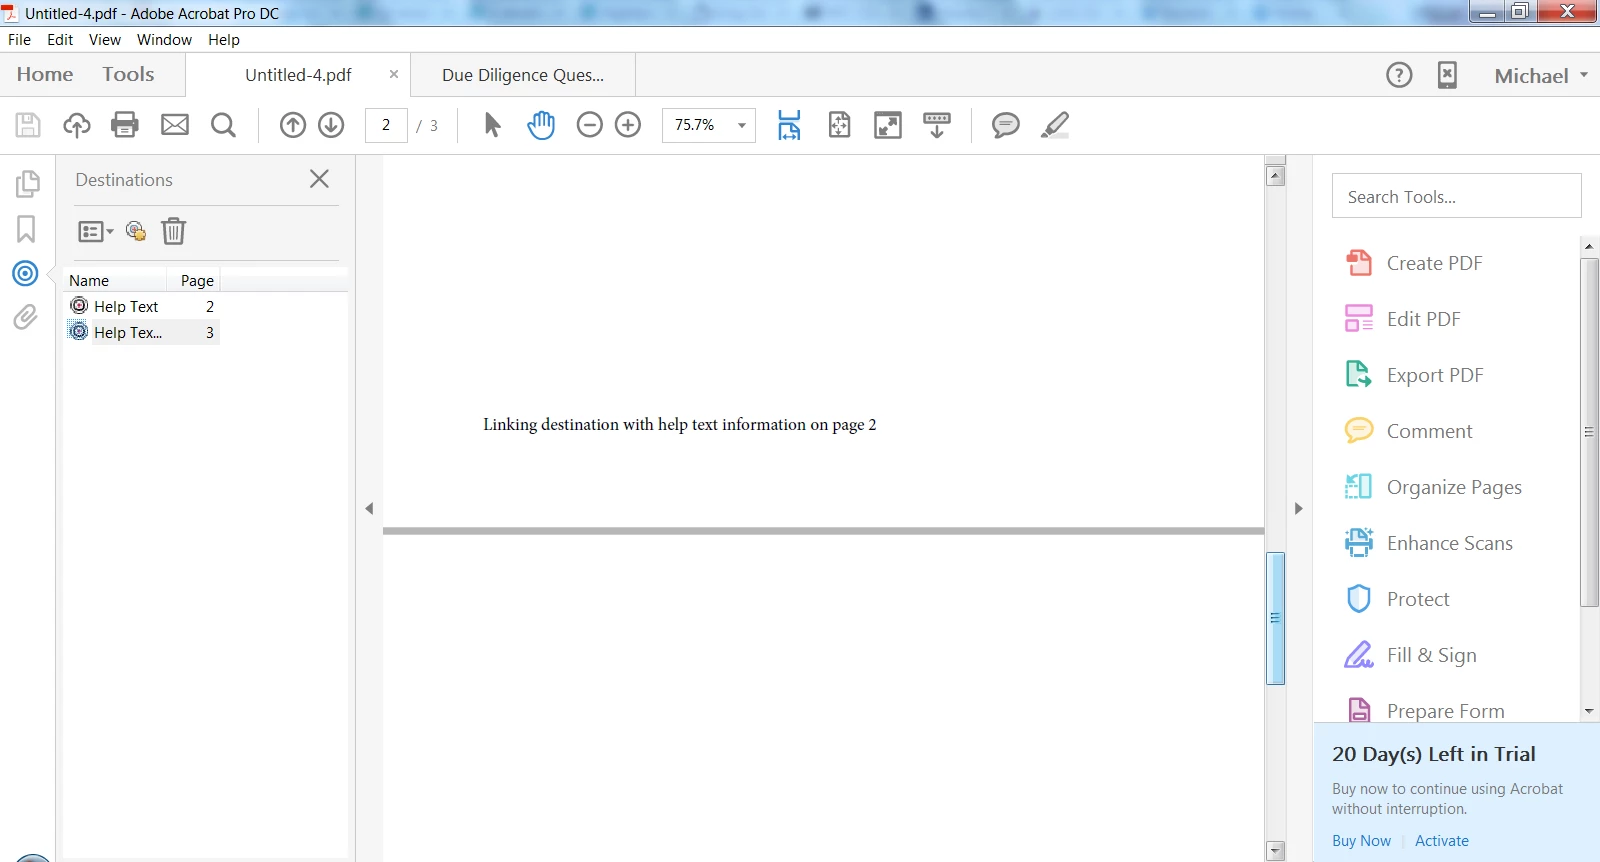1600x862 pixels.
Task: Click the document vertical scrollbar thumb
Action: coord(1275,618)
